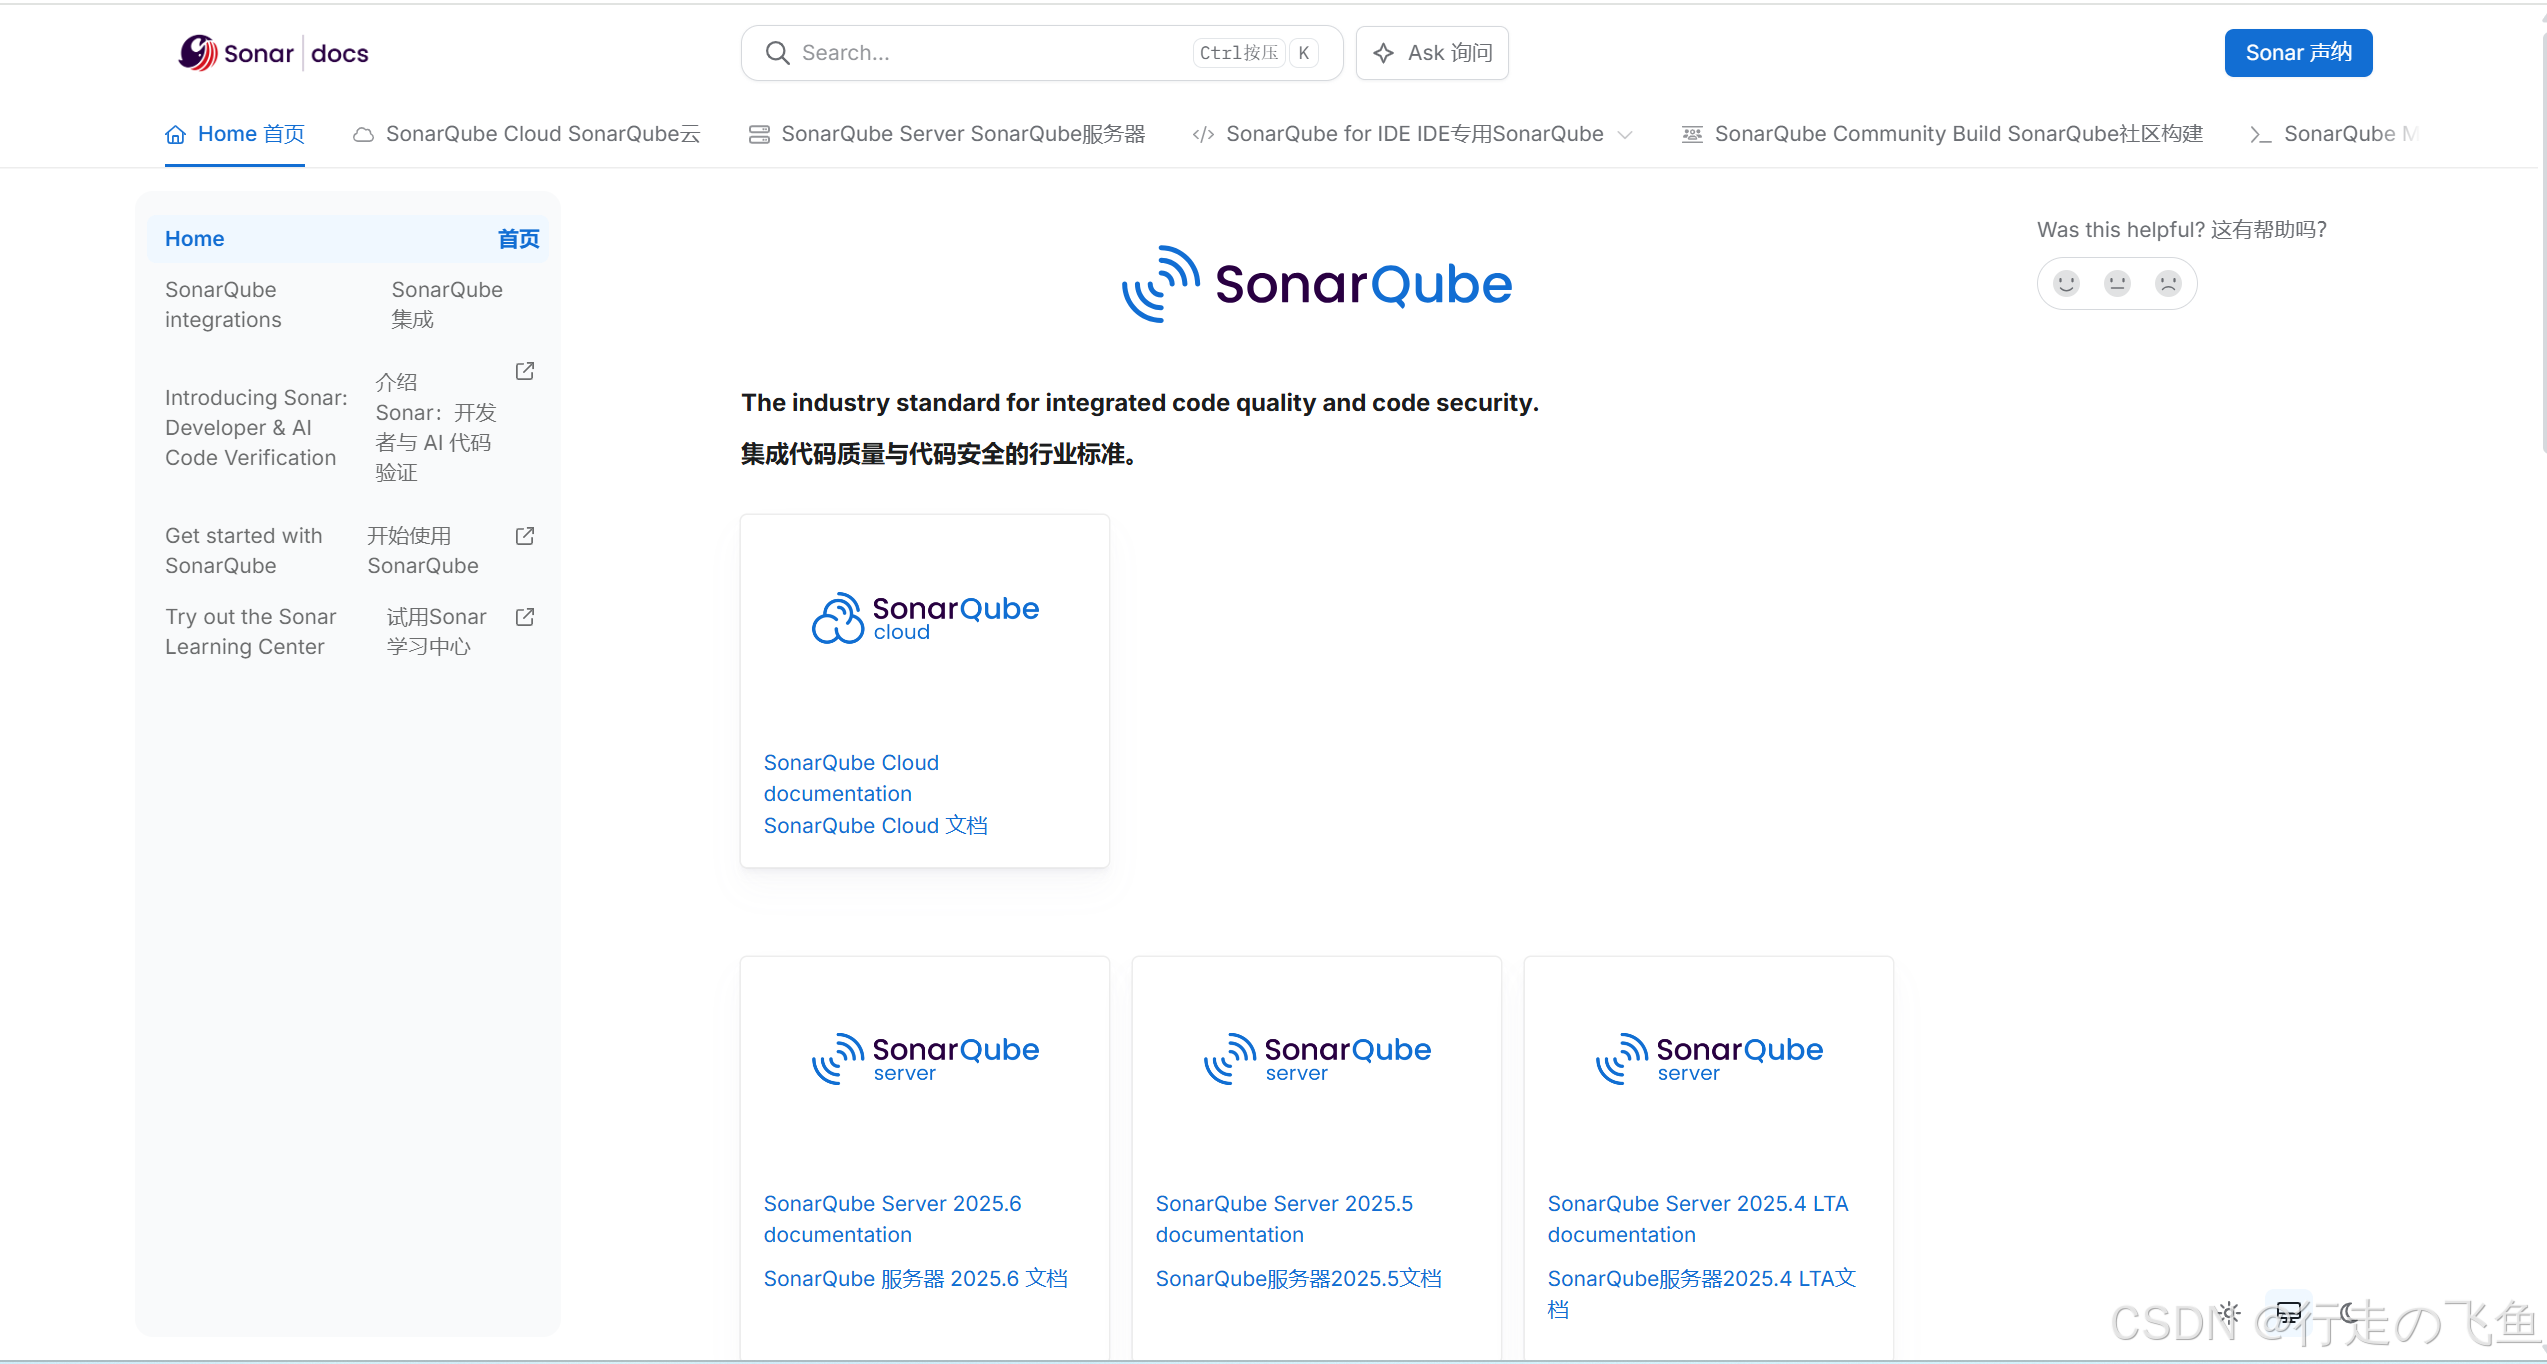Click the happy face feedback icon

(x=2066, y=284)
